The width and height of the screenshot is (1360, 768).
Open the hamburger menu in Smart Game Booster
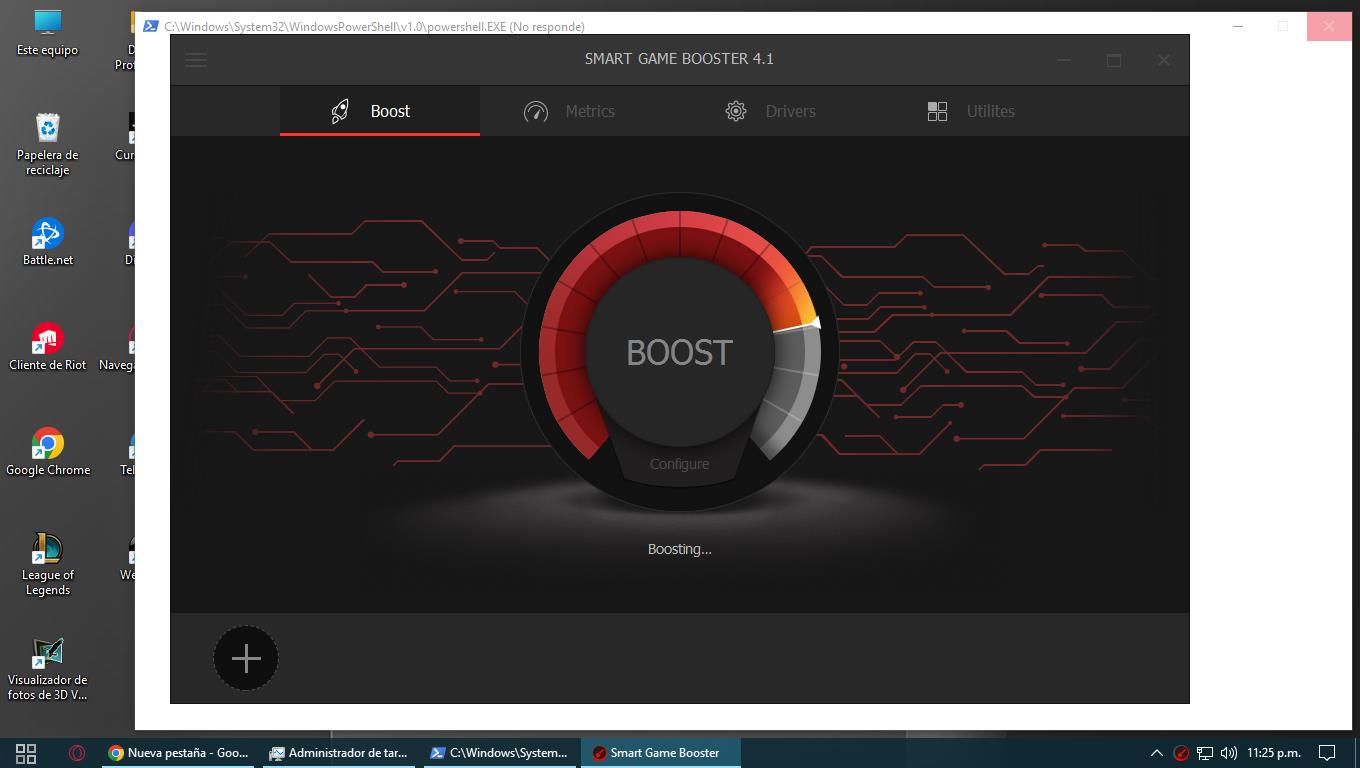[196, 60]
